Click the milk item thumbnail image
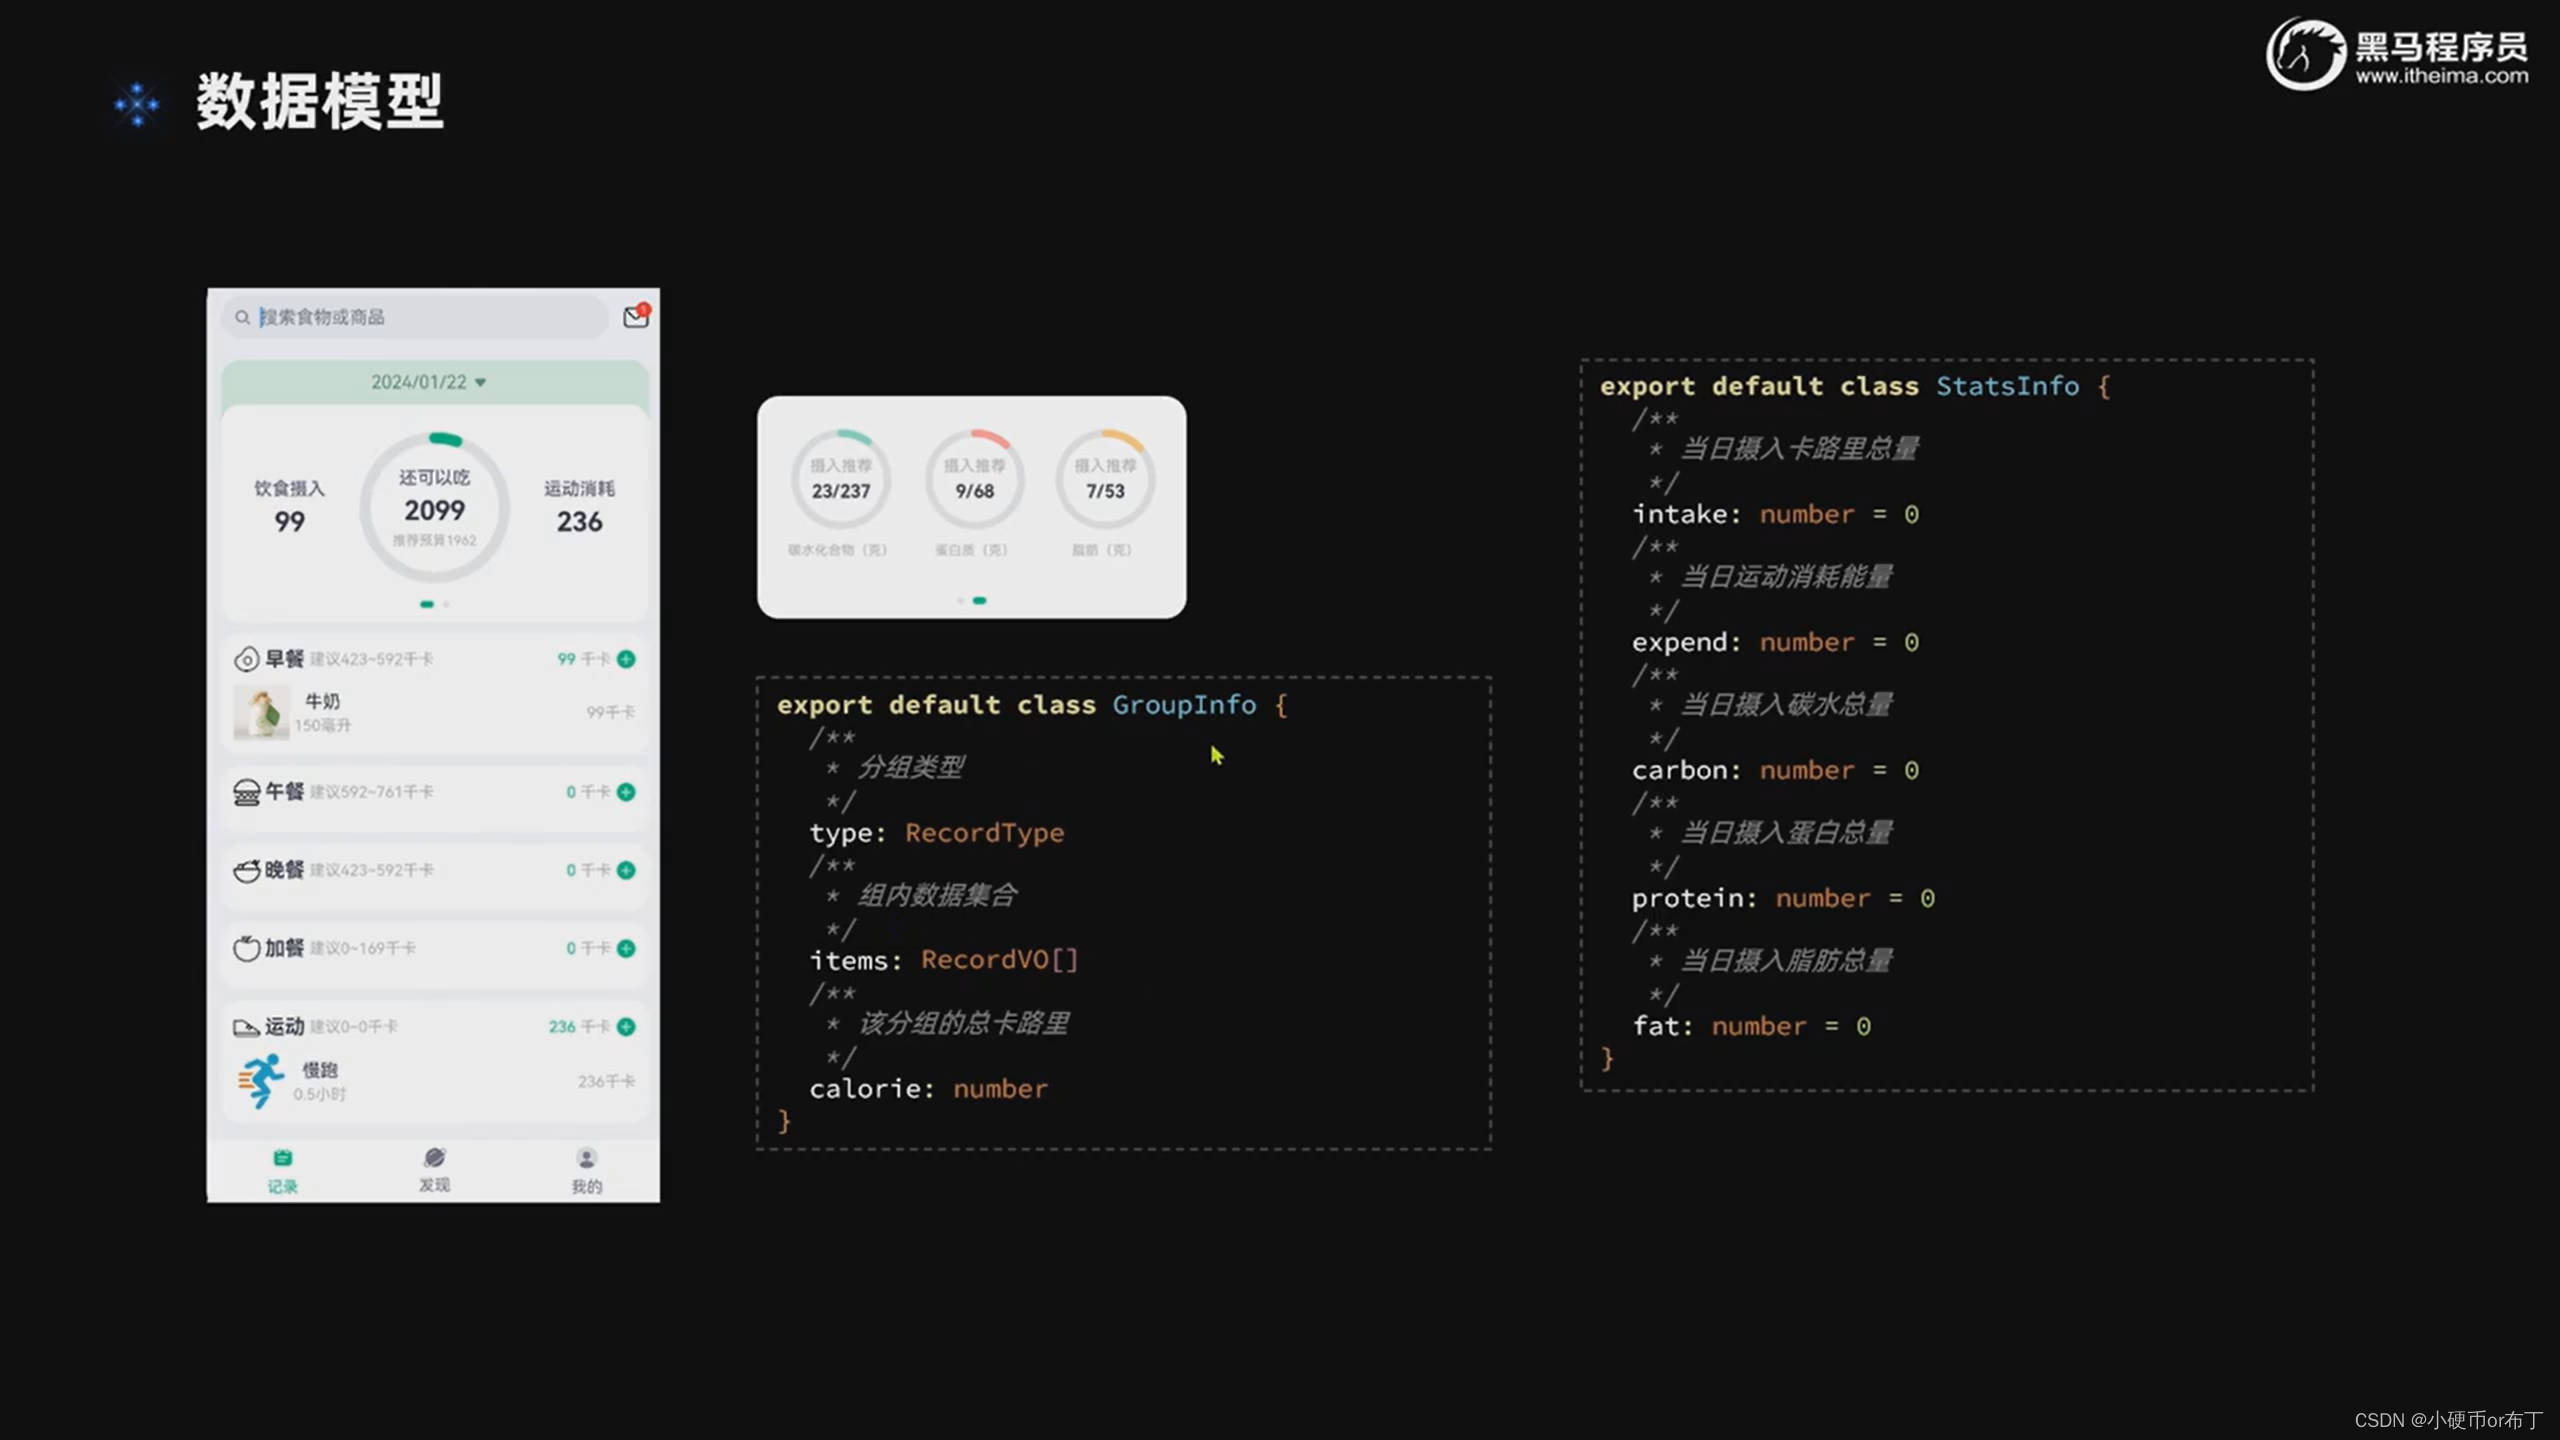Viewport: 2560px width, 1440px height. coord(261,712)
